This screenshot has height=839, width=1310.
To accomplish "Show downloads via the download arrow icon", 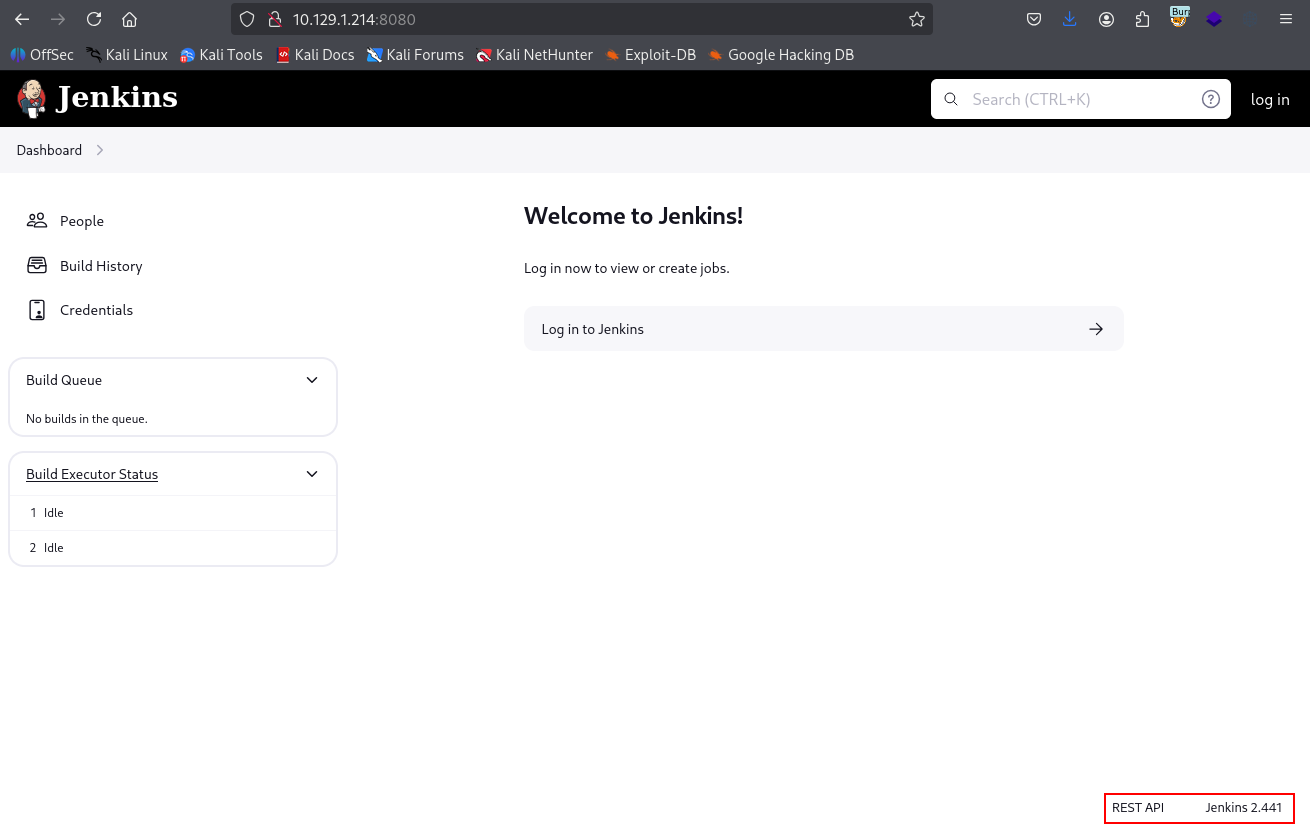I will [1070, 19].
